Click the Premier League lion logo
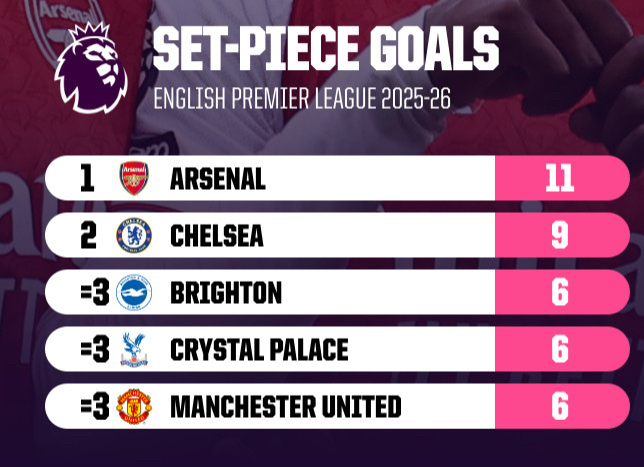 tap(92, 67)
